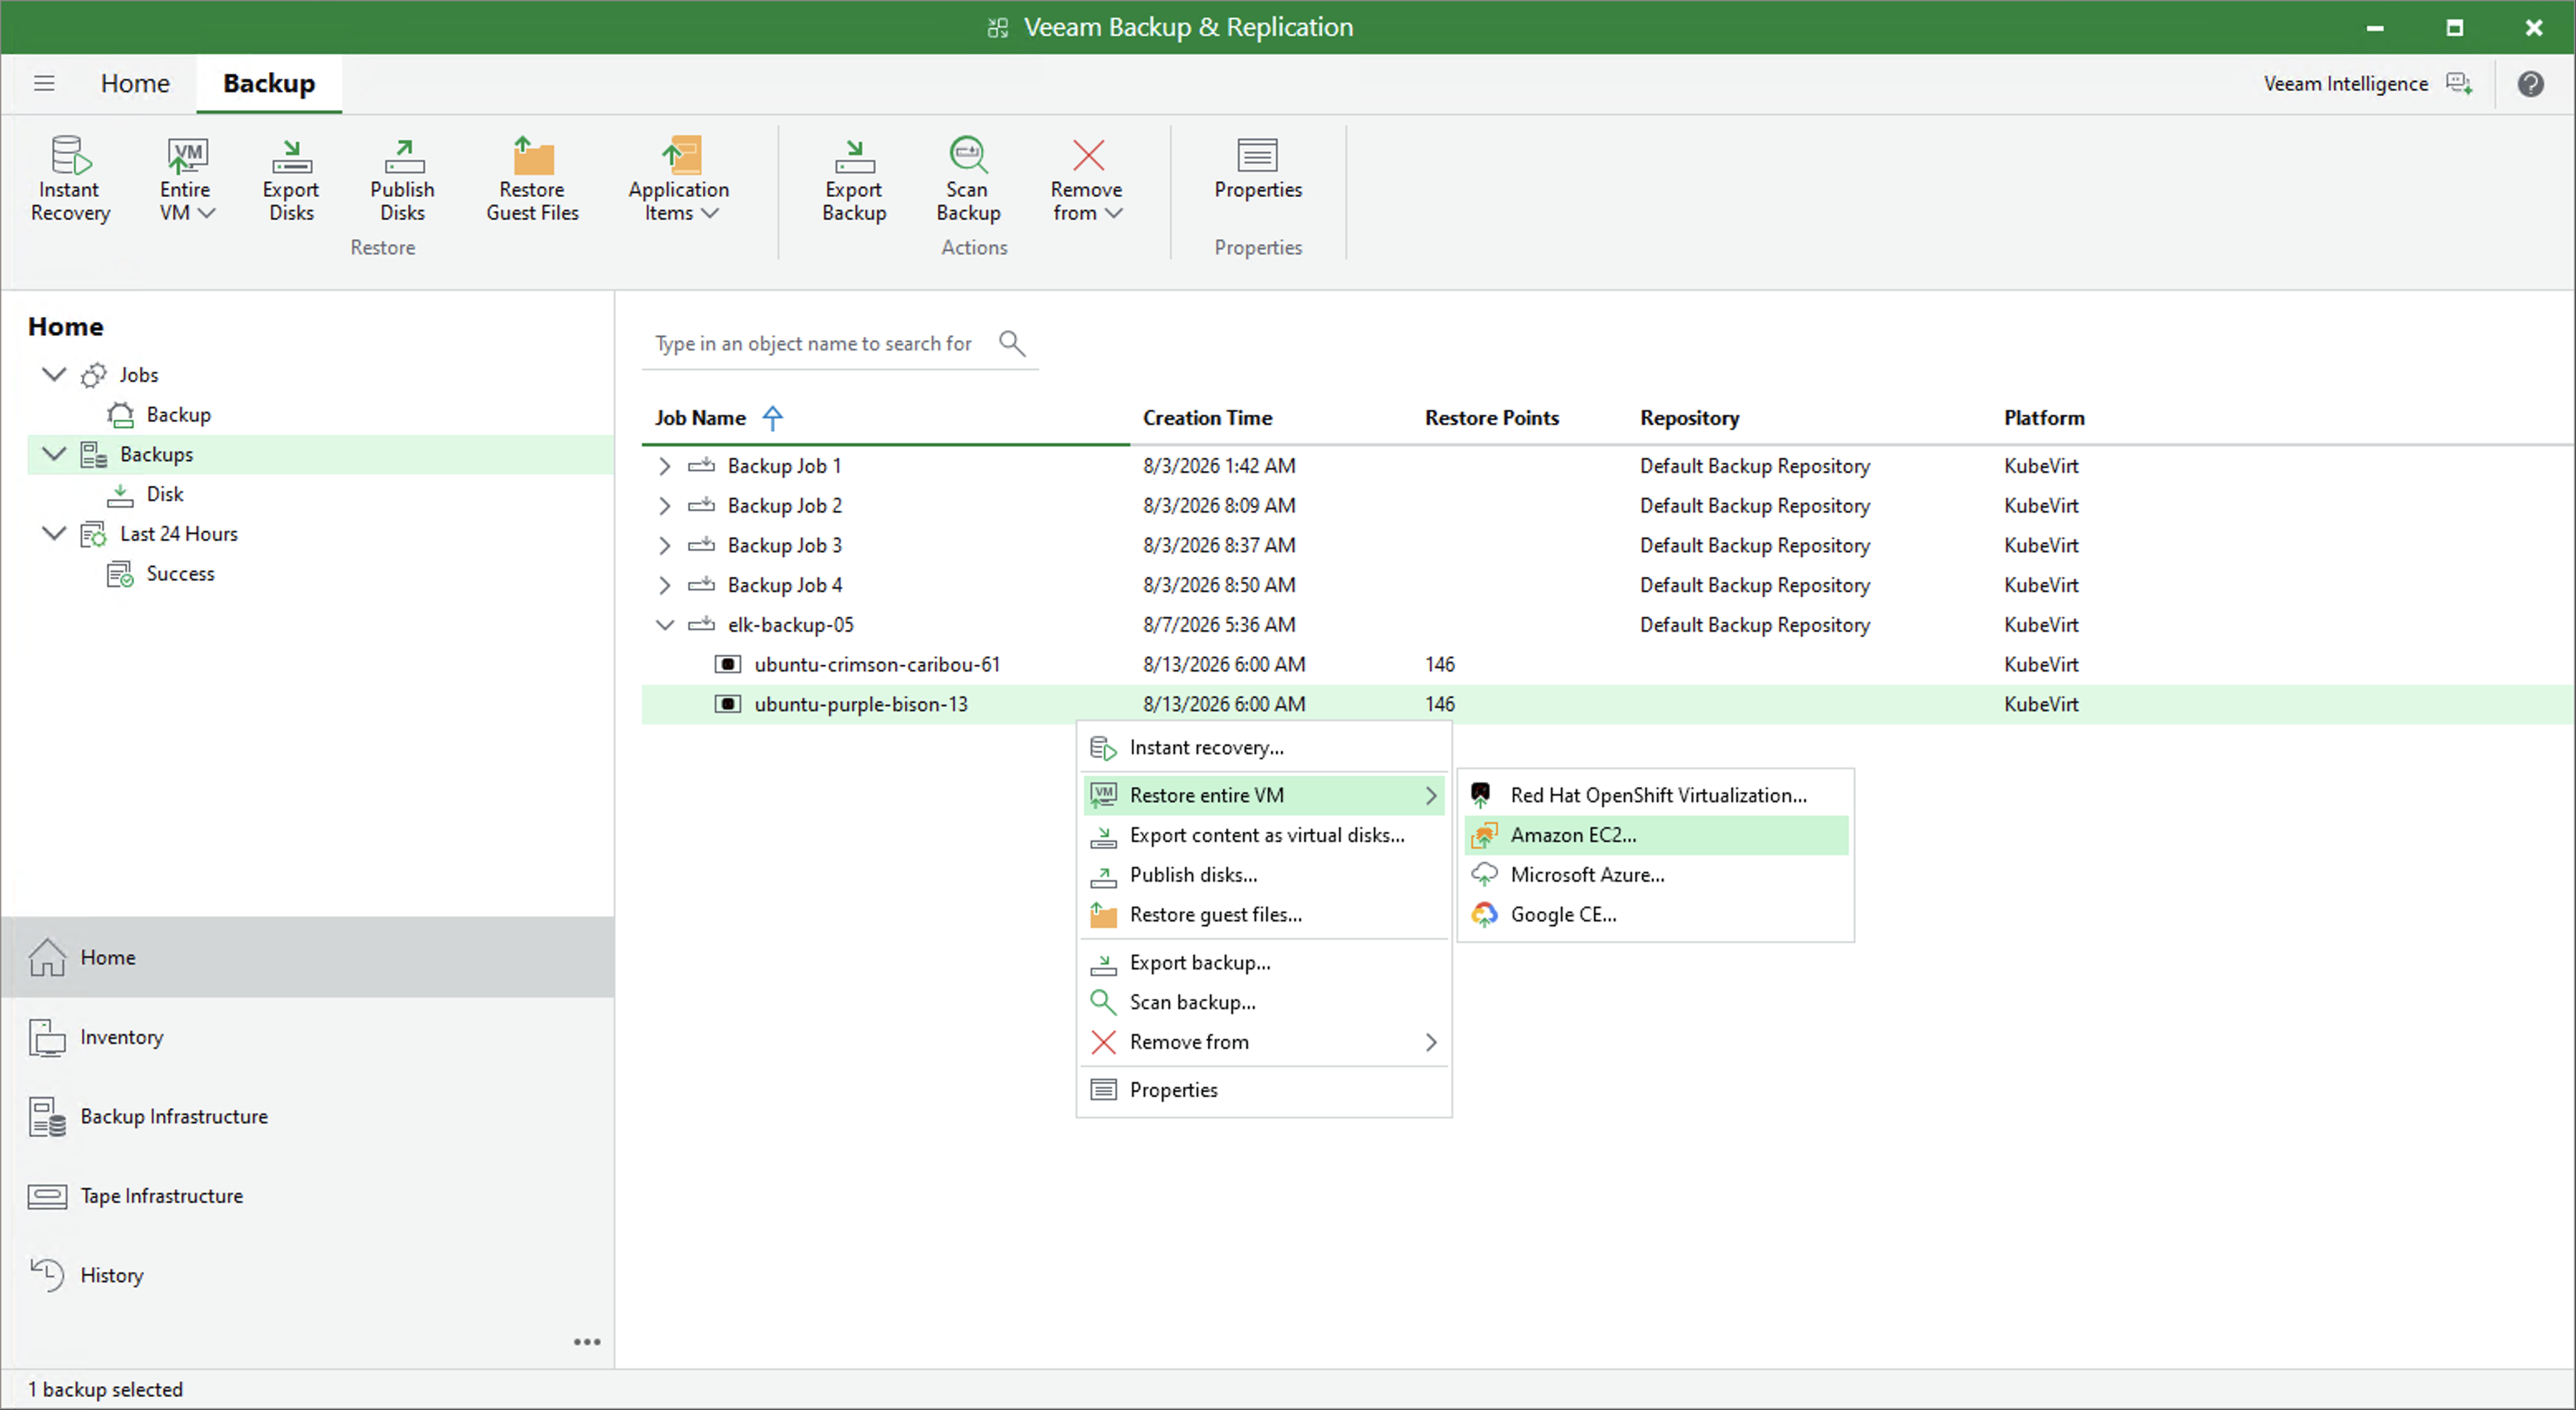Collapse the elk-backup-05 row

tap(665, 625)
